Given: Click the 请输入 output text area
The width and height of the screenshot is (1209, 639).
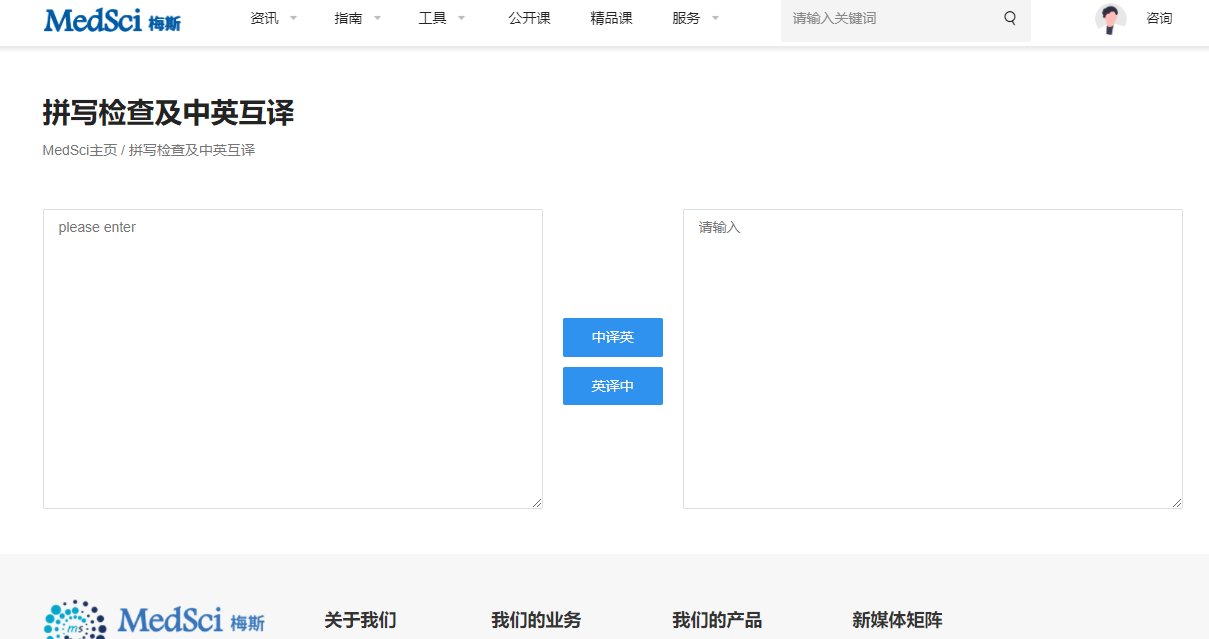Looking at the screenshot, I should [932, 357].
